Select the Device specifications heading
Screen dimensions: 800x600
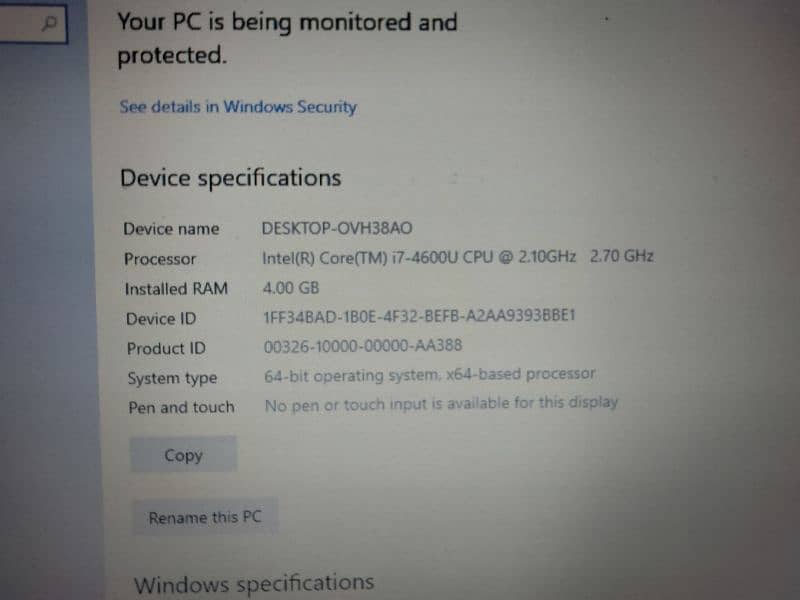click(231, 178)
